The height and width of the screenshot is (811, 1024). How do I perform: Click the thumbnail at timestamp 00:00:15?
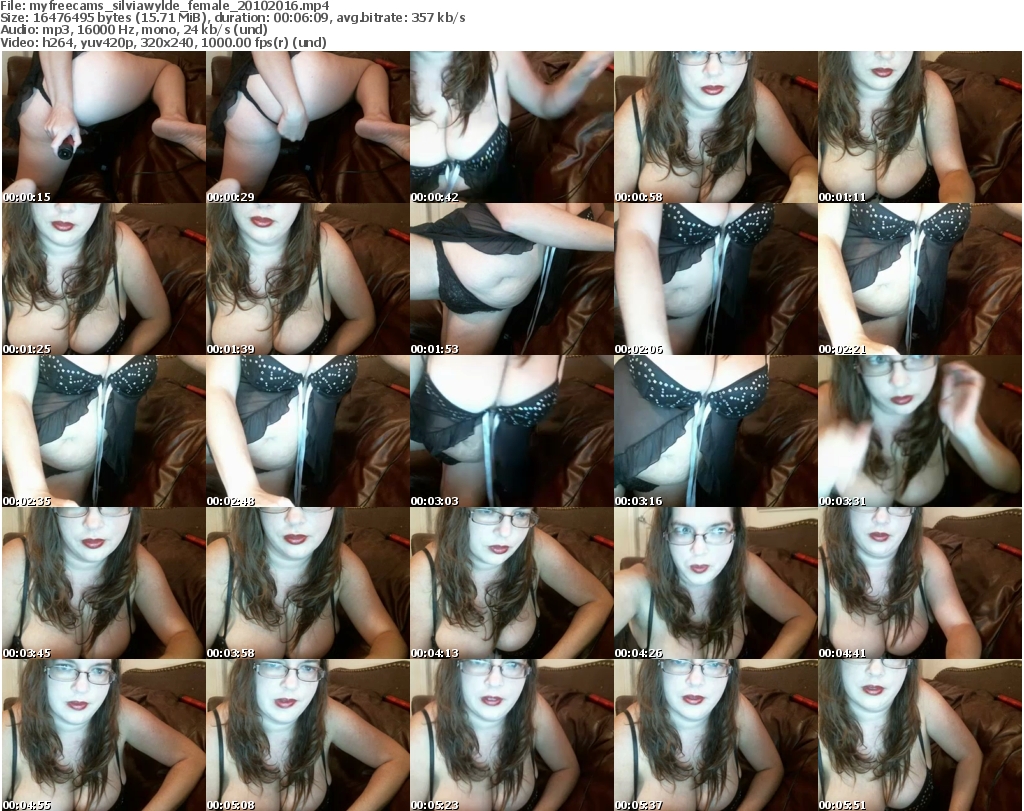click(104, 127)
